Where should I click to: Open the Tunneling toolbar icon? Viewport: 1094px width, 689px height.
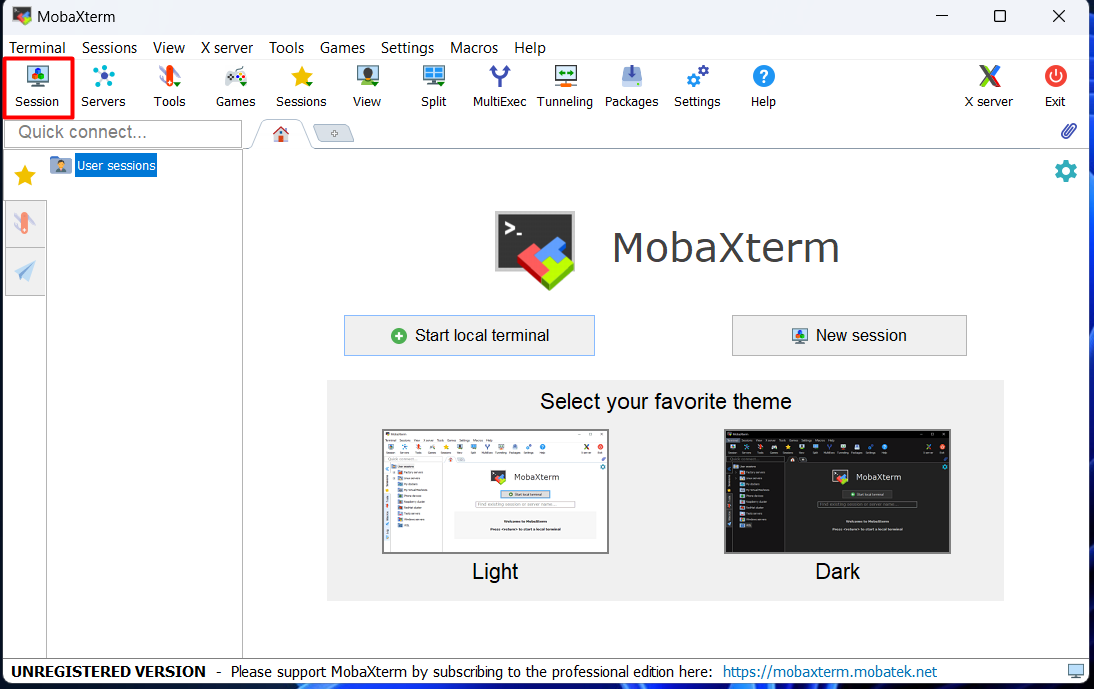click(x=565, y=87)
